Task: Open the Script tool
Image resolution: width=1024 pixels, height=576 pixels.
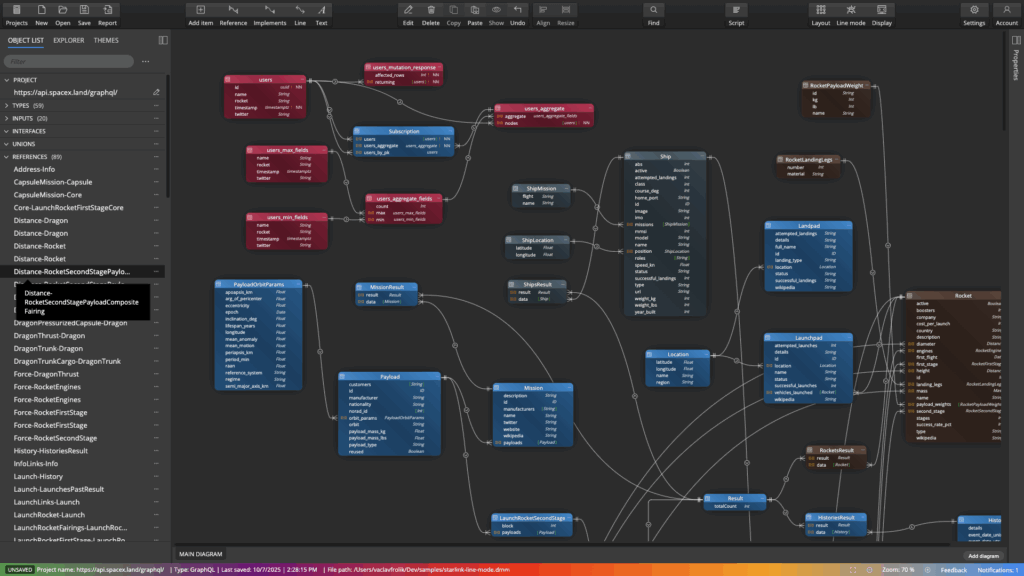Action: [736, 13]
